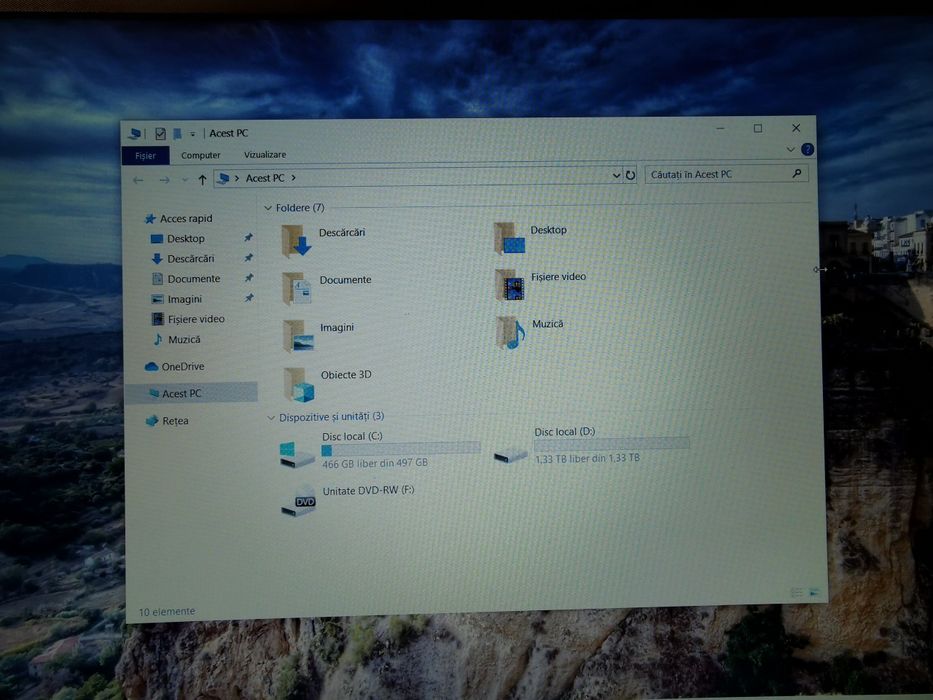Click the Acest PC icon in title bar
This screenshot has width=933, height=700.
click(135, 133)
